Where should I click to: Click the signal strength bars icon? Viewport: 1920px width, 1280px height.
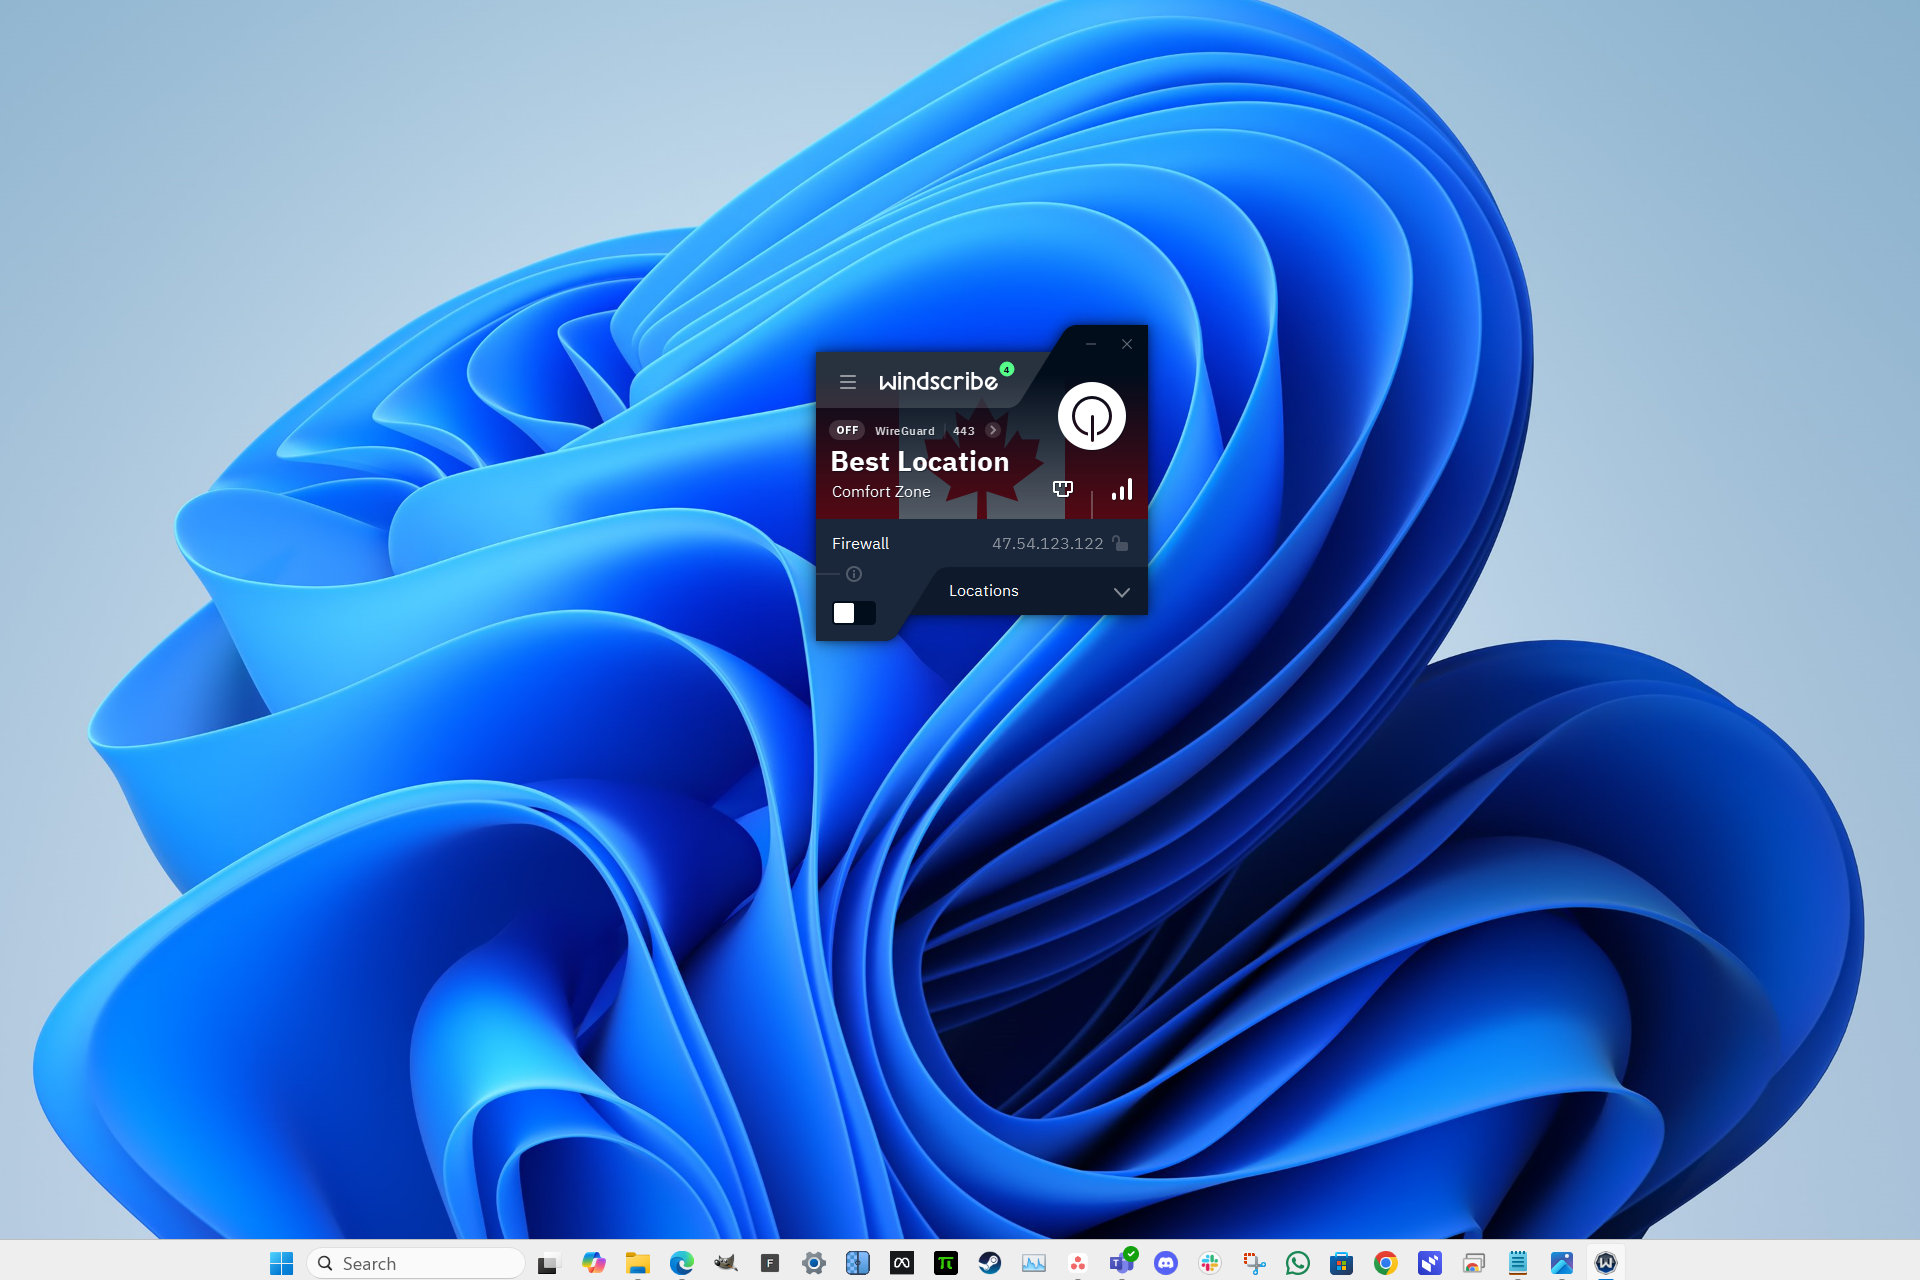pos(1121,490)
